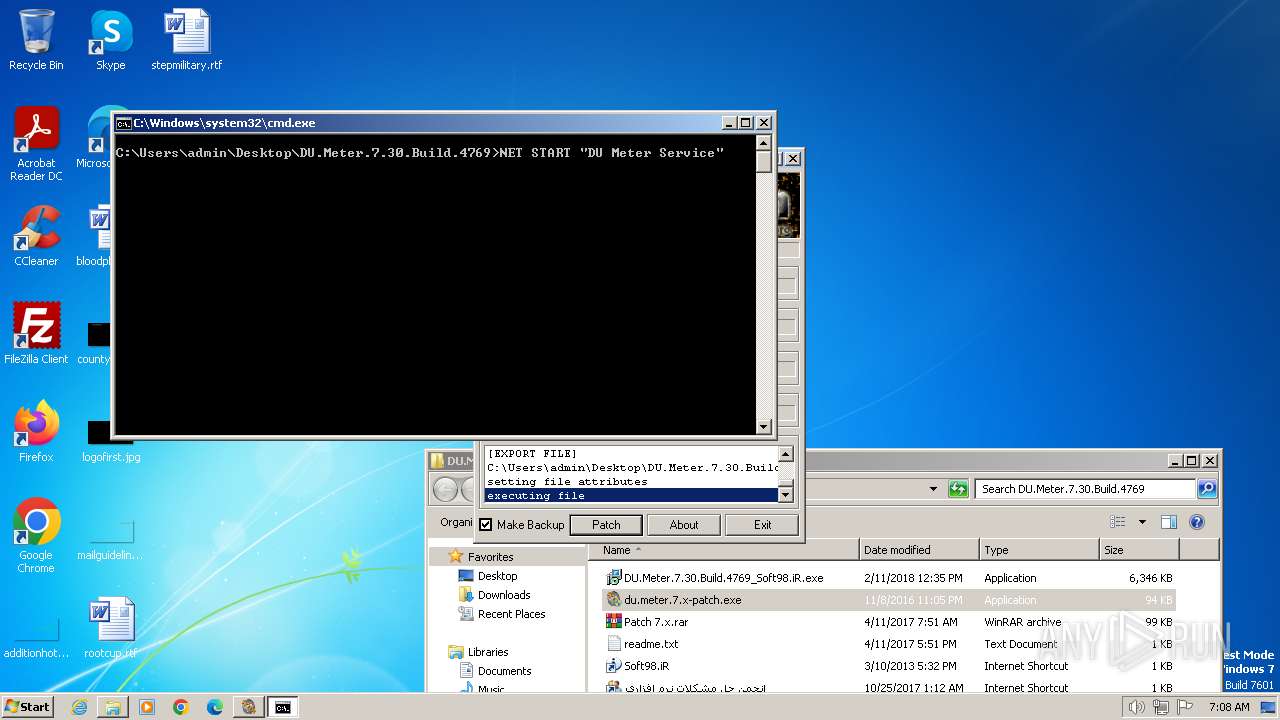Click the Exit button in patcher
This screenshot has height=720, width=1280.
[762, 525]
